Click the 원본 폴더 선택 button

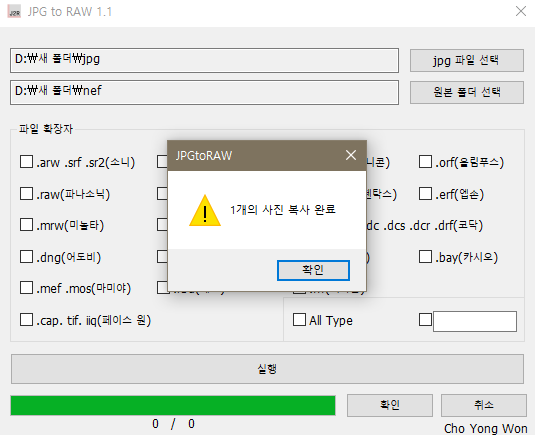[x=467, y=92]
